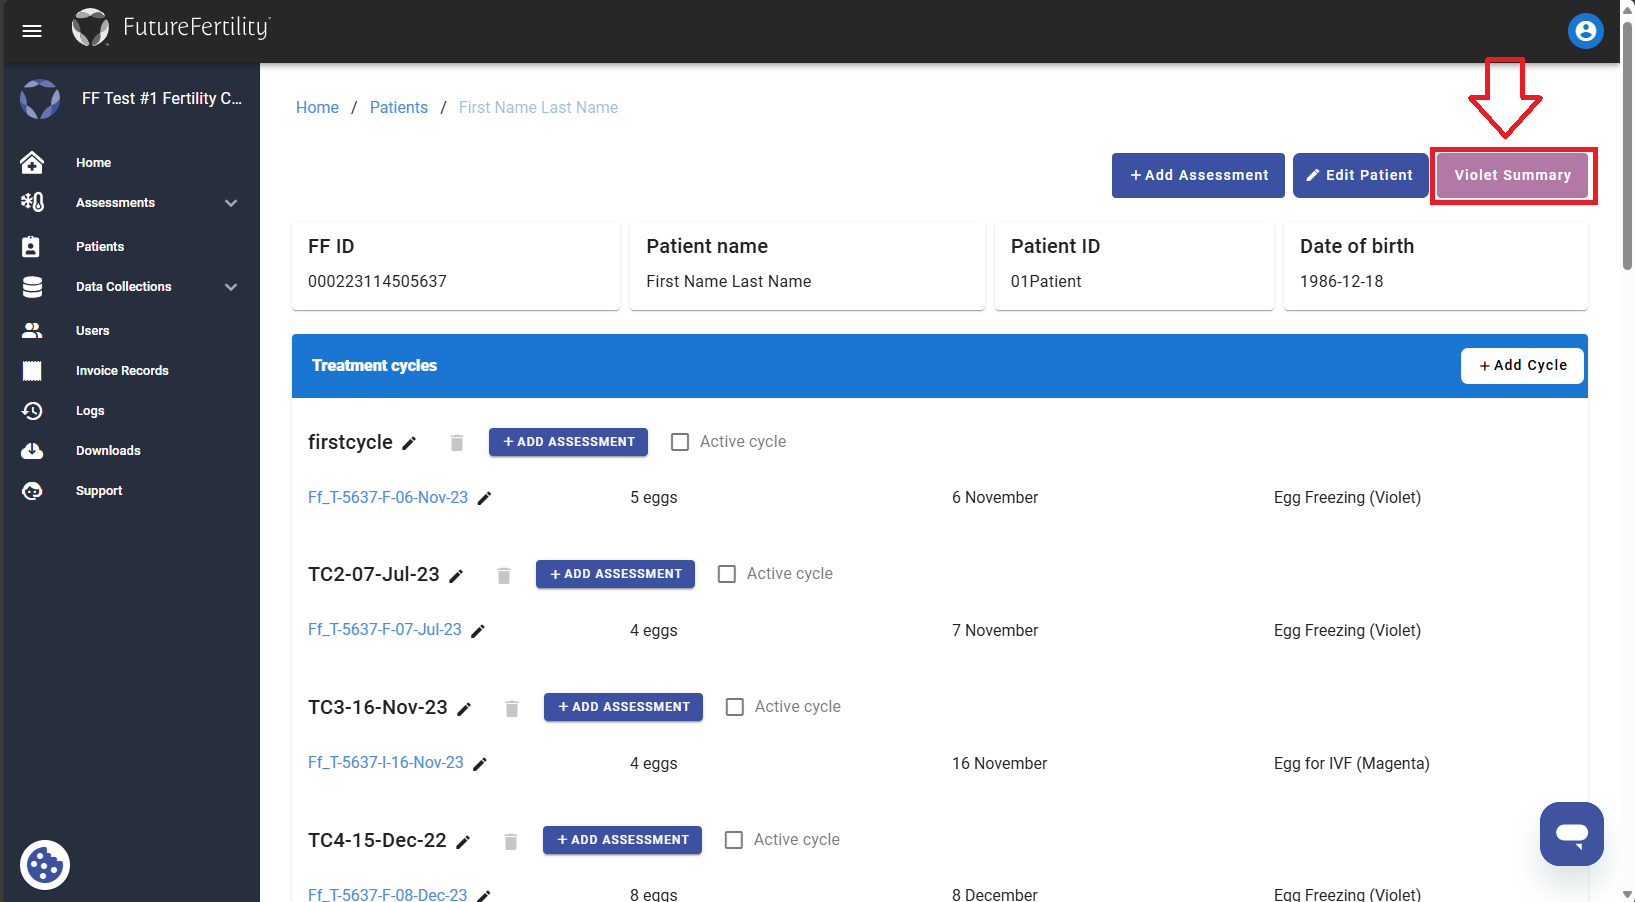Open the Violet Summary report
This screenshot has width=1635, height=902.
[1512, 175]
